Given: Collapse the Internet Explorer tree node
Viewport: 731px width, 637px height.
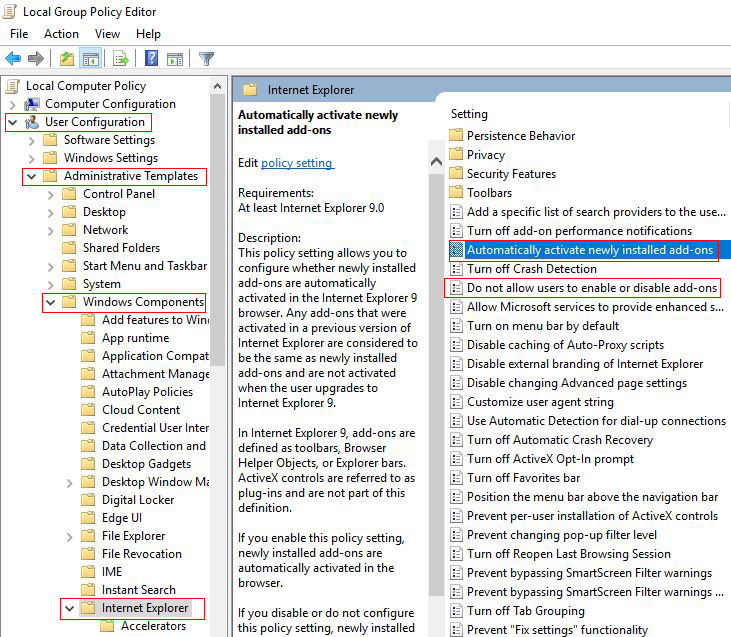Looking at the screenshot, I should point(70,608).
